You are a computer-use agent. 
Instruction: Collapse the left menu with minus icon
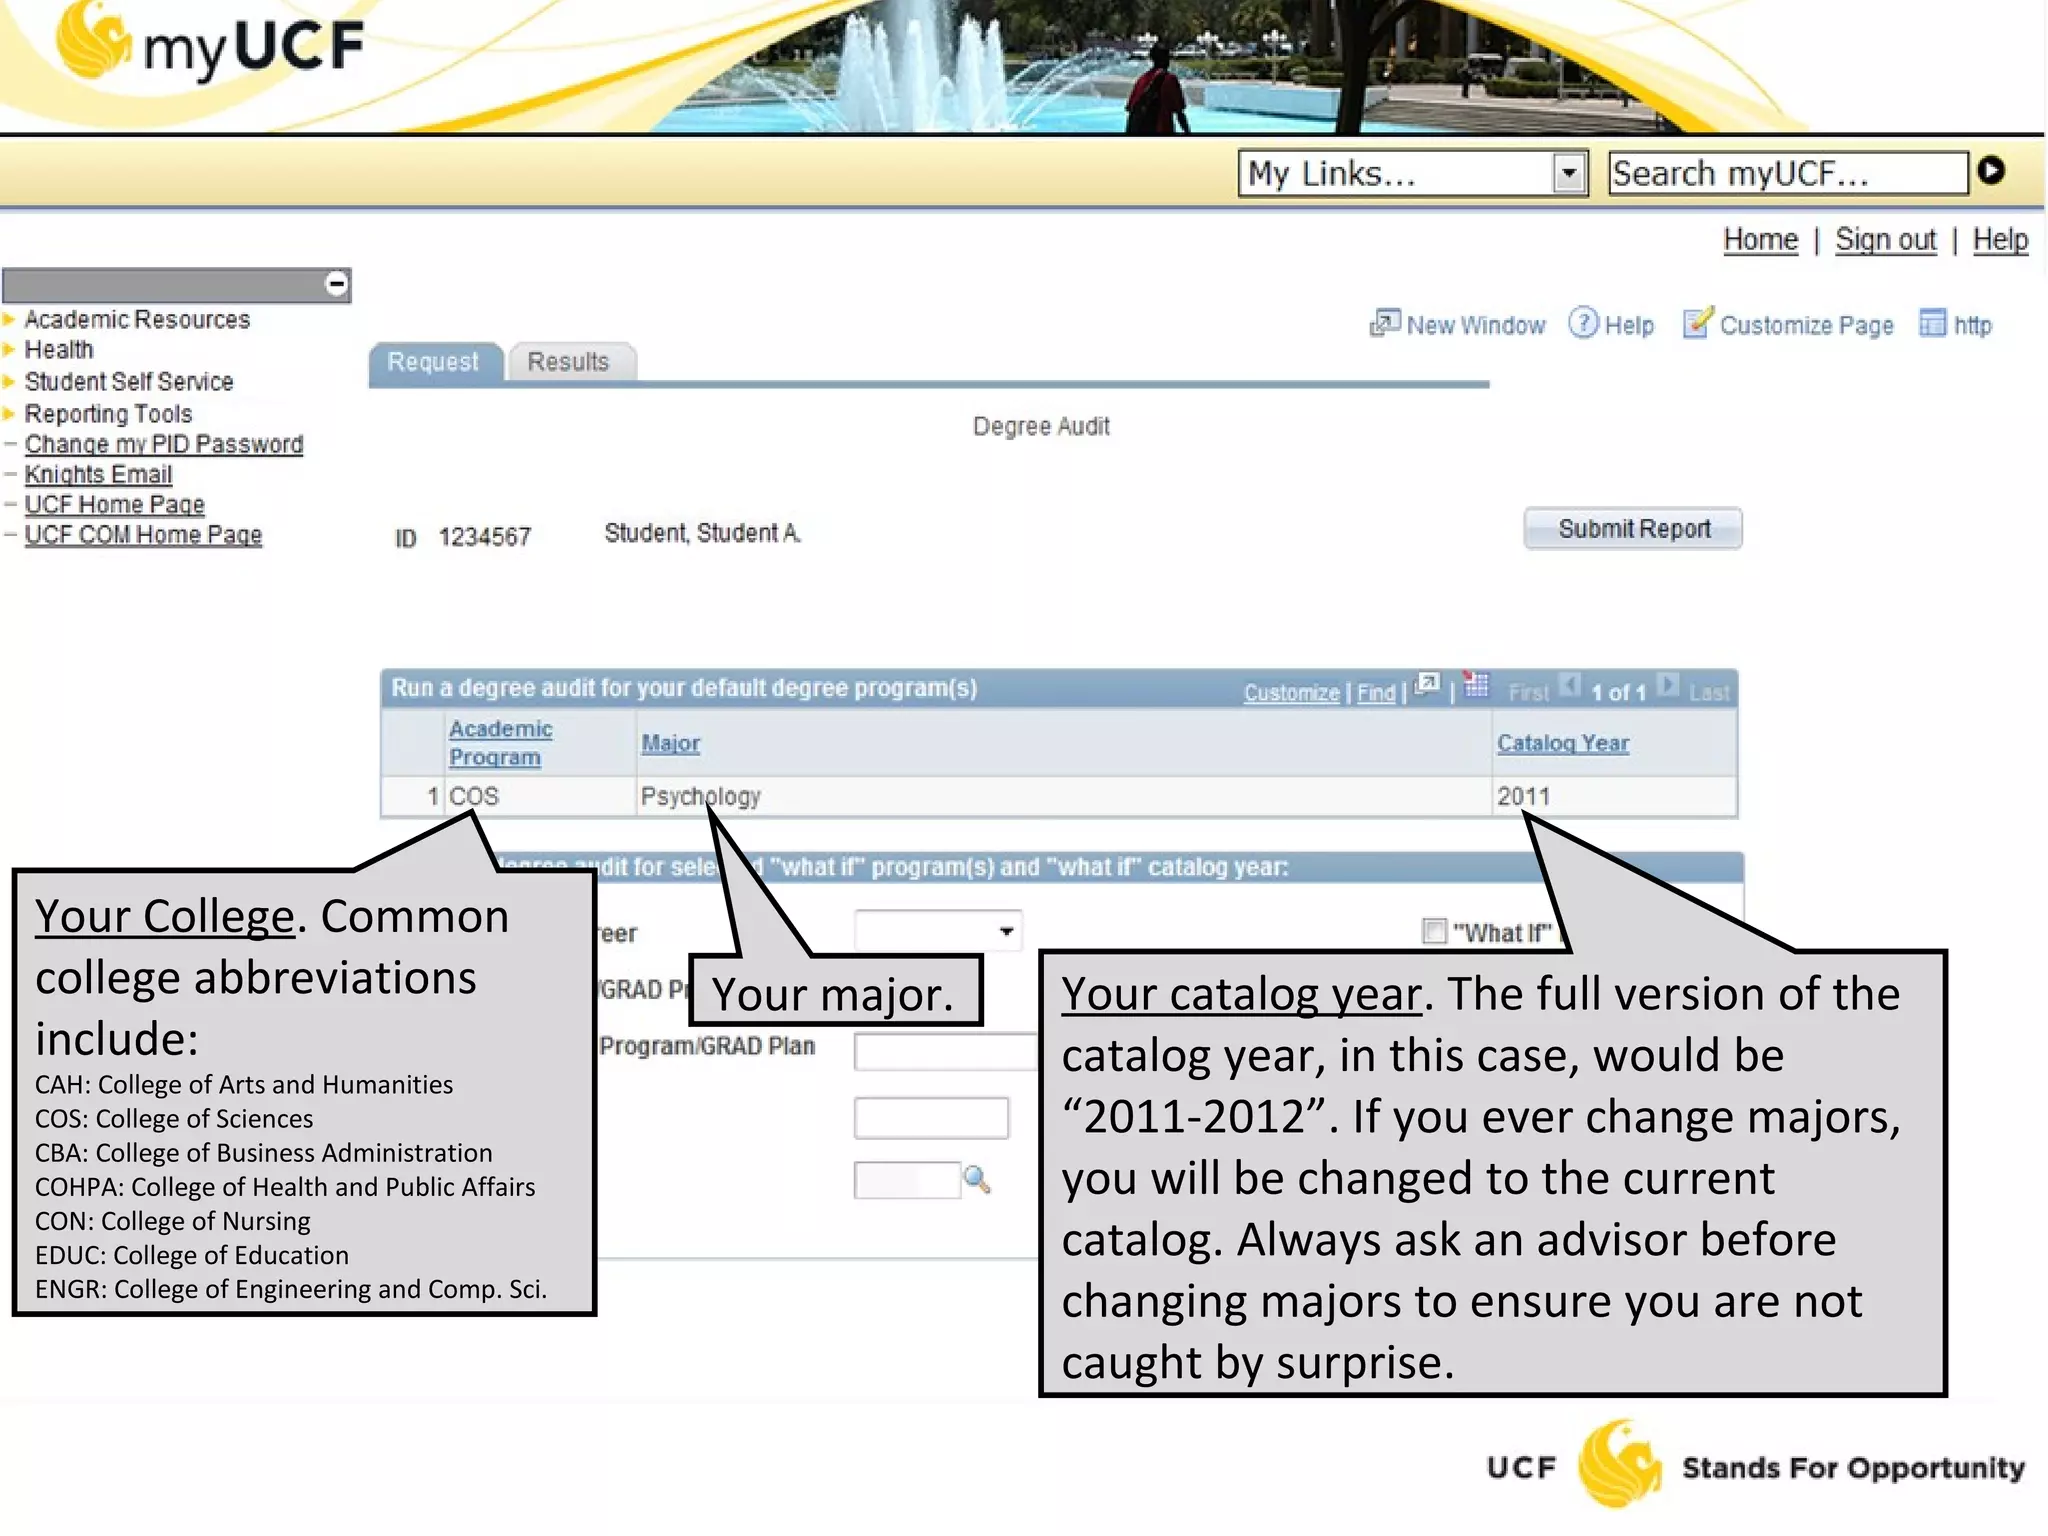337,284
